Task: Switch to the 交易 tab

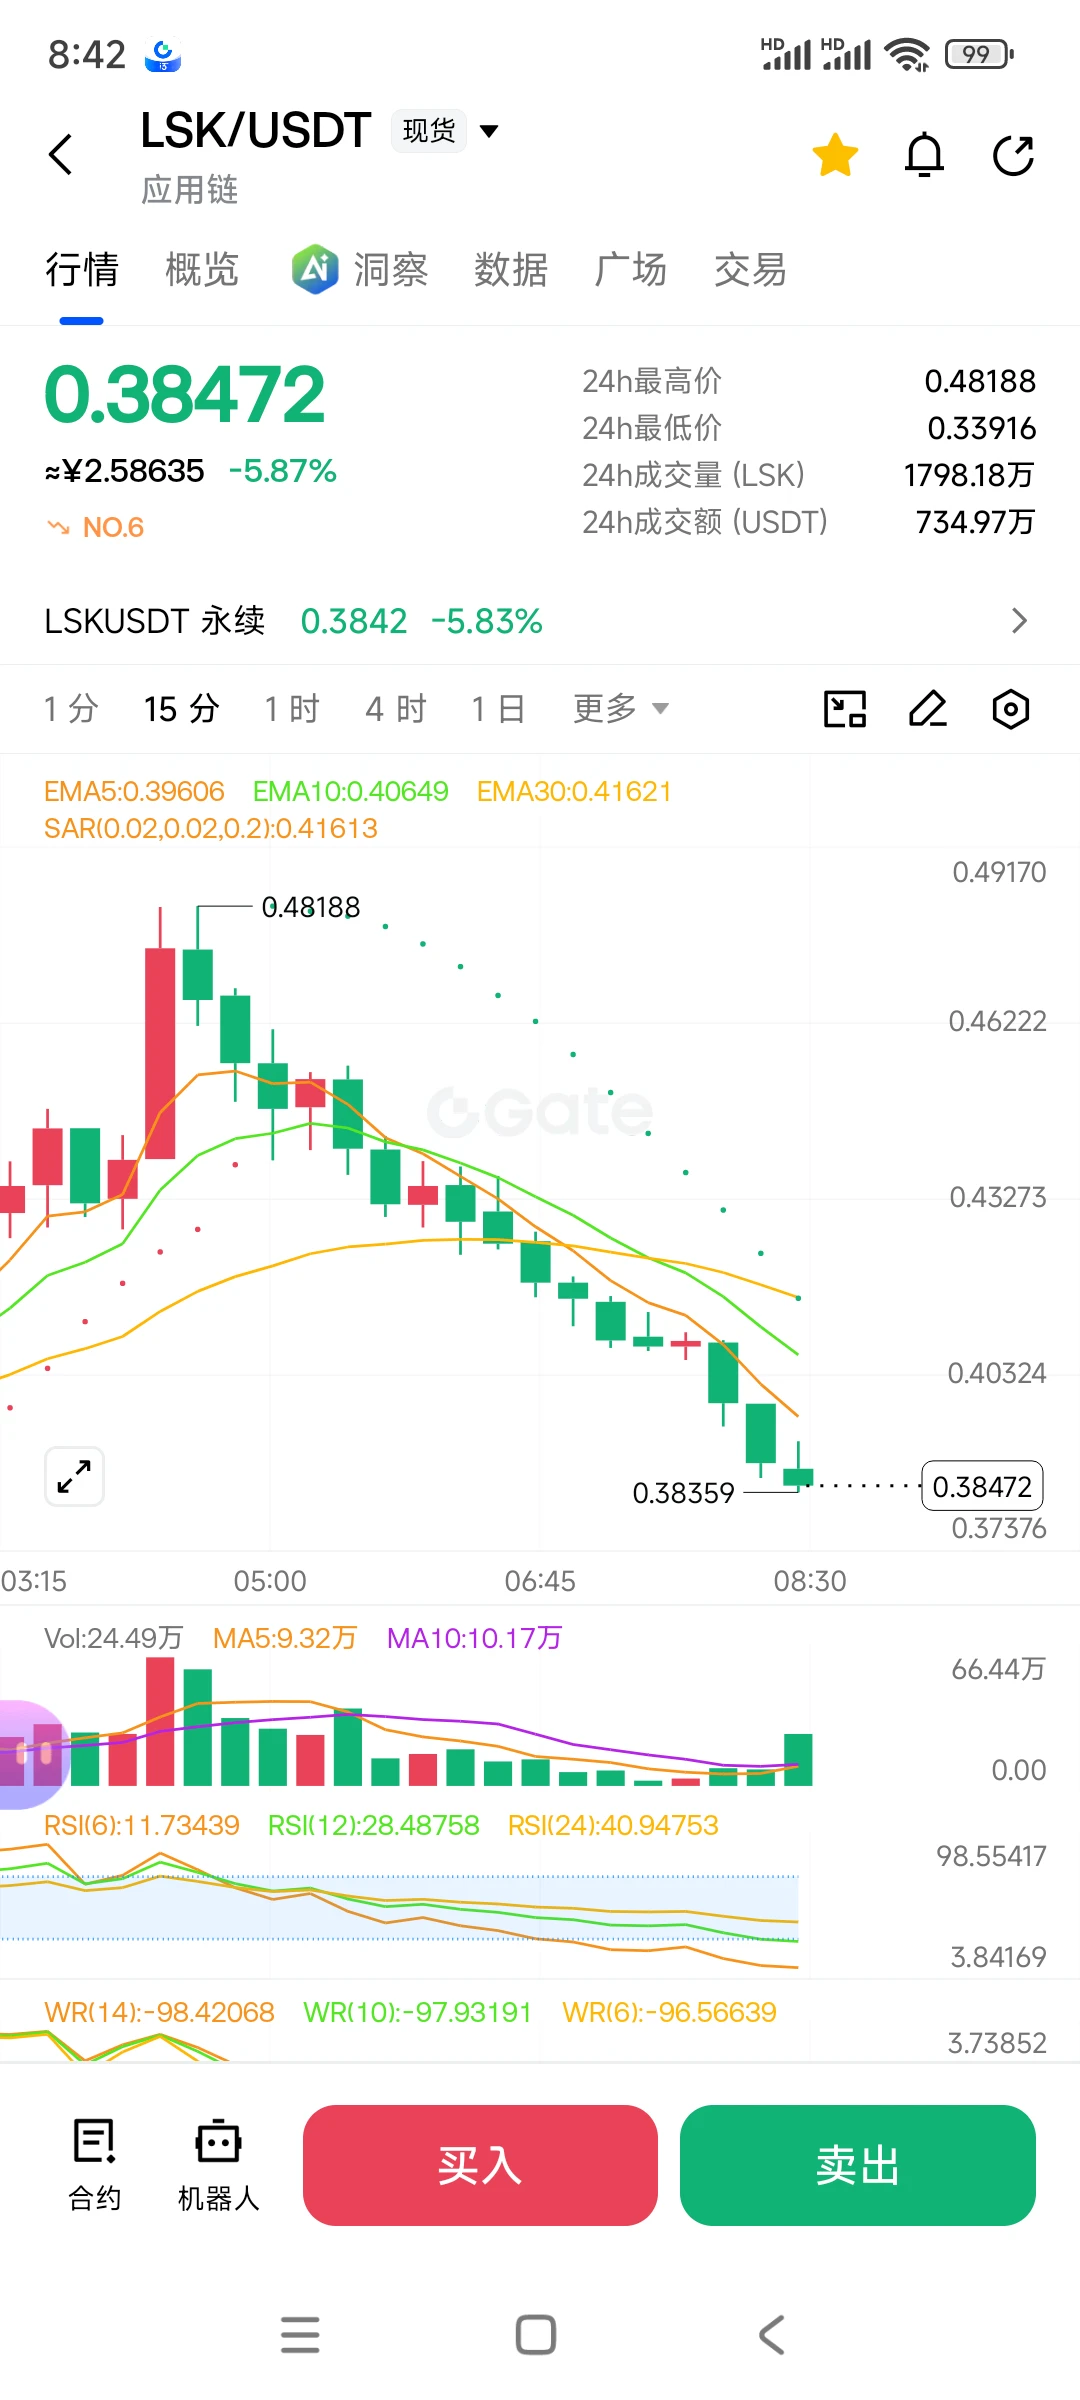Action: tap(750, 270)
